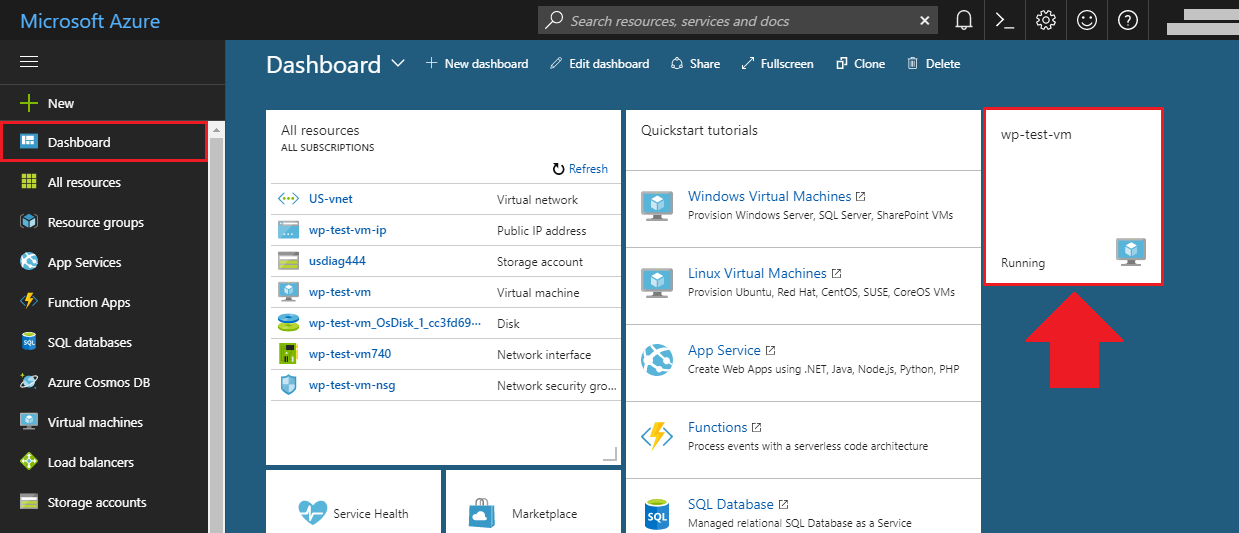Click the Virtual machines monitor icon
This screenshot has height=533, width=1239.
click(29, 422)
